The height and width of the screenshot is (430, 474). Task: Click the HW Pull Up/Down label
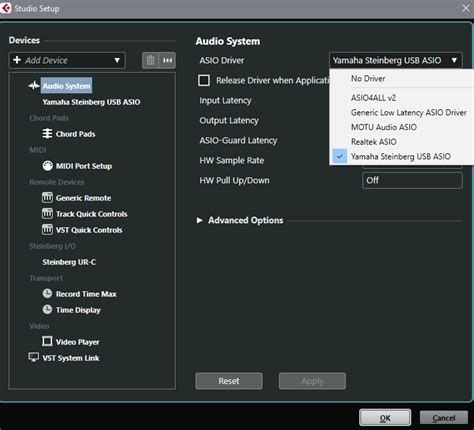(234, 180)
